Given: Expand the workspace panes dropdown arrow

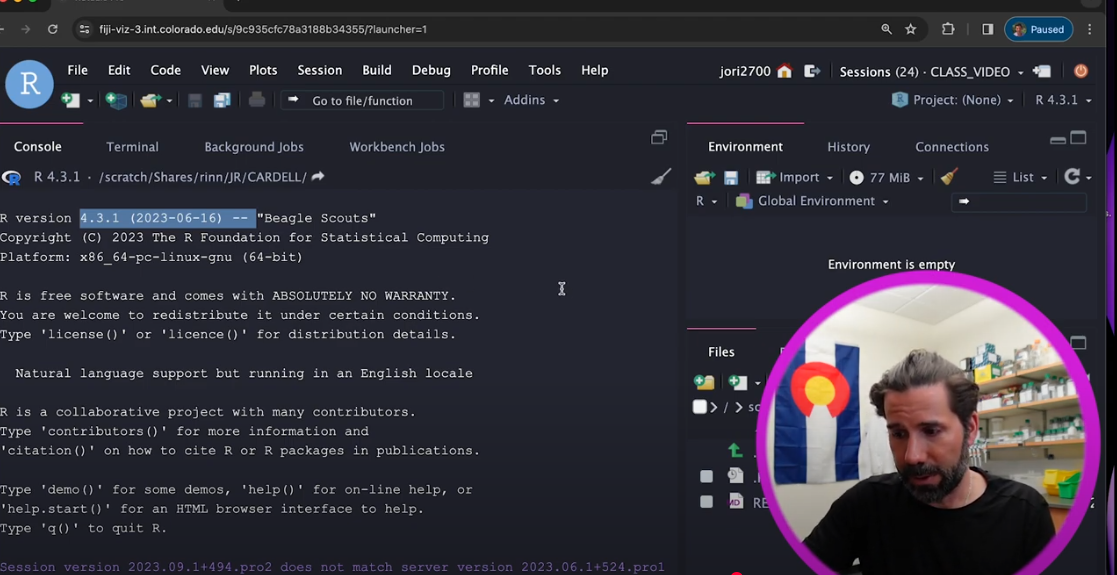Looking at the screenshot, I should pyautogui.click(x=491, y=101).
